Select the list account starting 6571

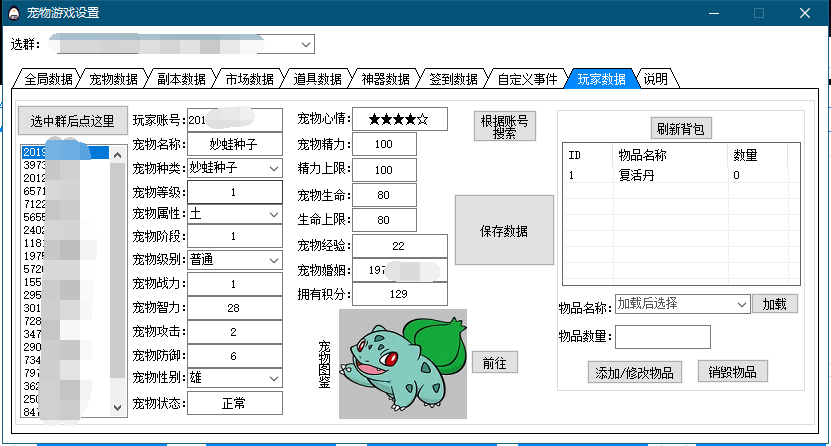coord(65,191)
